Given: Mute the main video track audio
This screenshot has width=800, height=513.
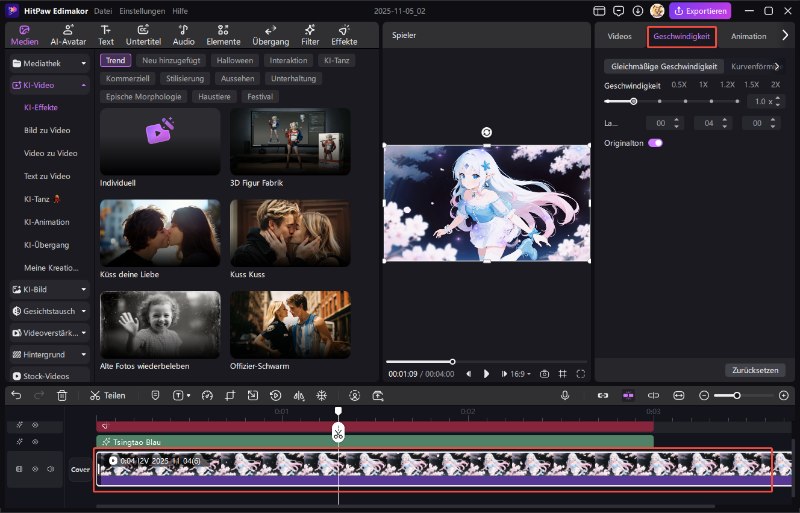Looking at the screenshot, I should (51, 469).
